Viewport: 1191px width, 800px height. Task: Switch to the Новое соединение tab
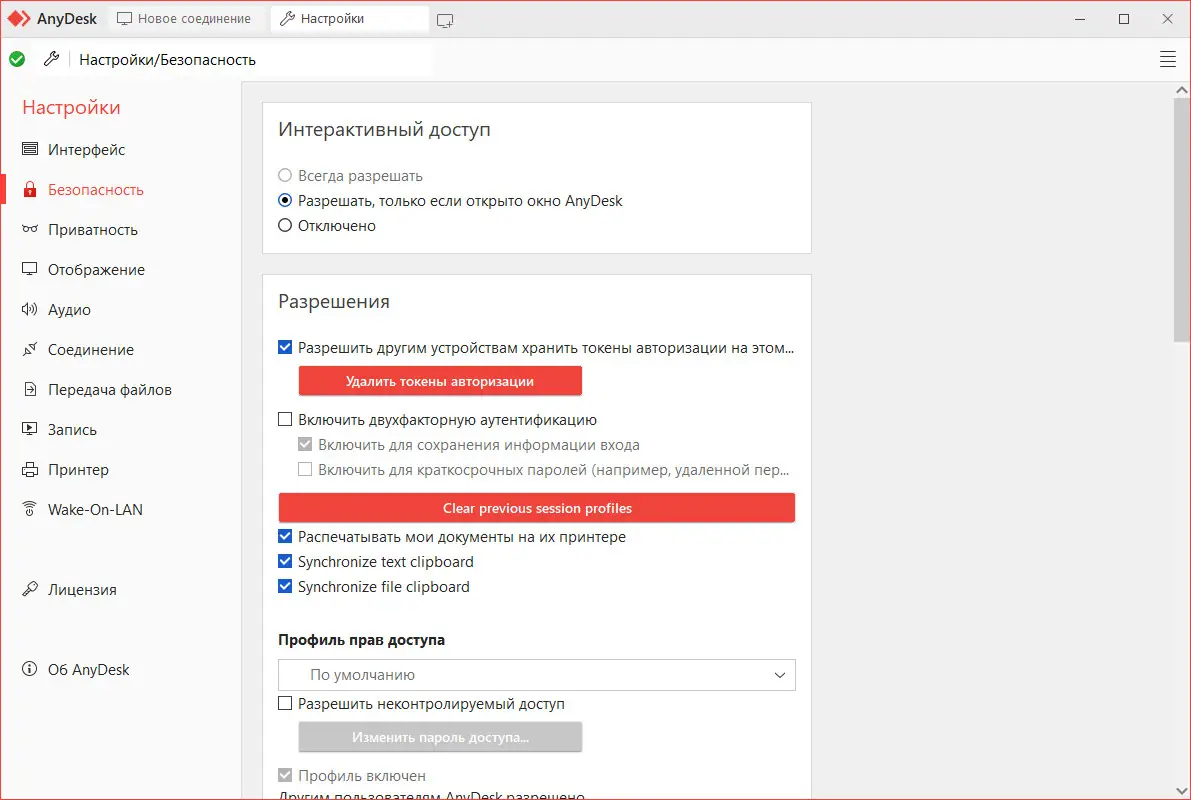coord(185,18)
